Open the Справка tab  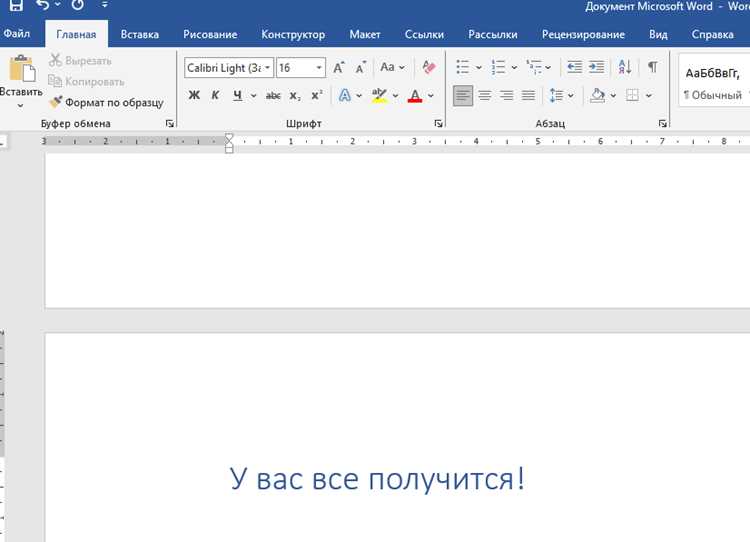point(712,34)
